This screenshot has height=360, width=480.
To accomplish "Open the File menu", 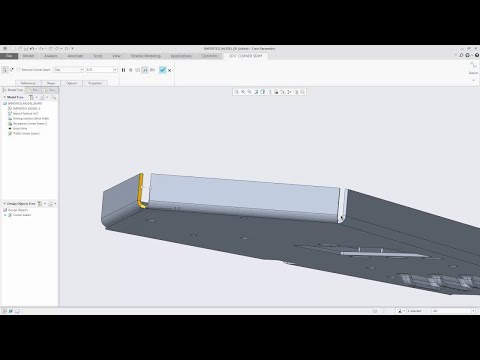I will tap(9, 56).
